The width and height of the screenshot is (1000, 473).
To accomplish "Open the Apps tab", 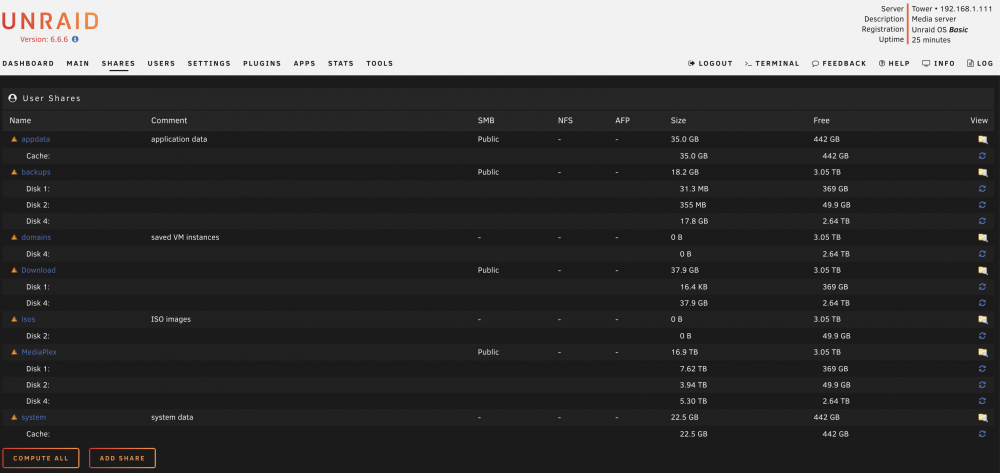I will pos(304,64).
